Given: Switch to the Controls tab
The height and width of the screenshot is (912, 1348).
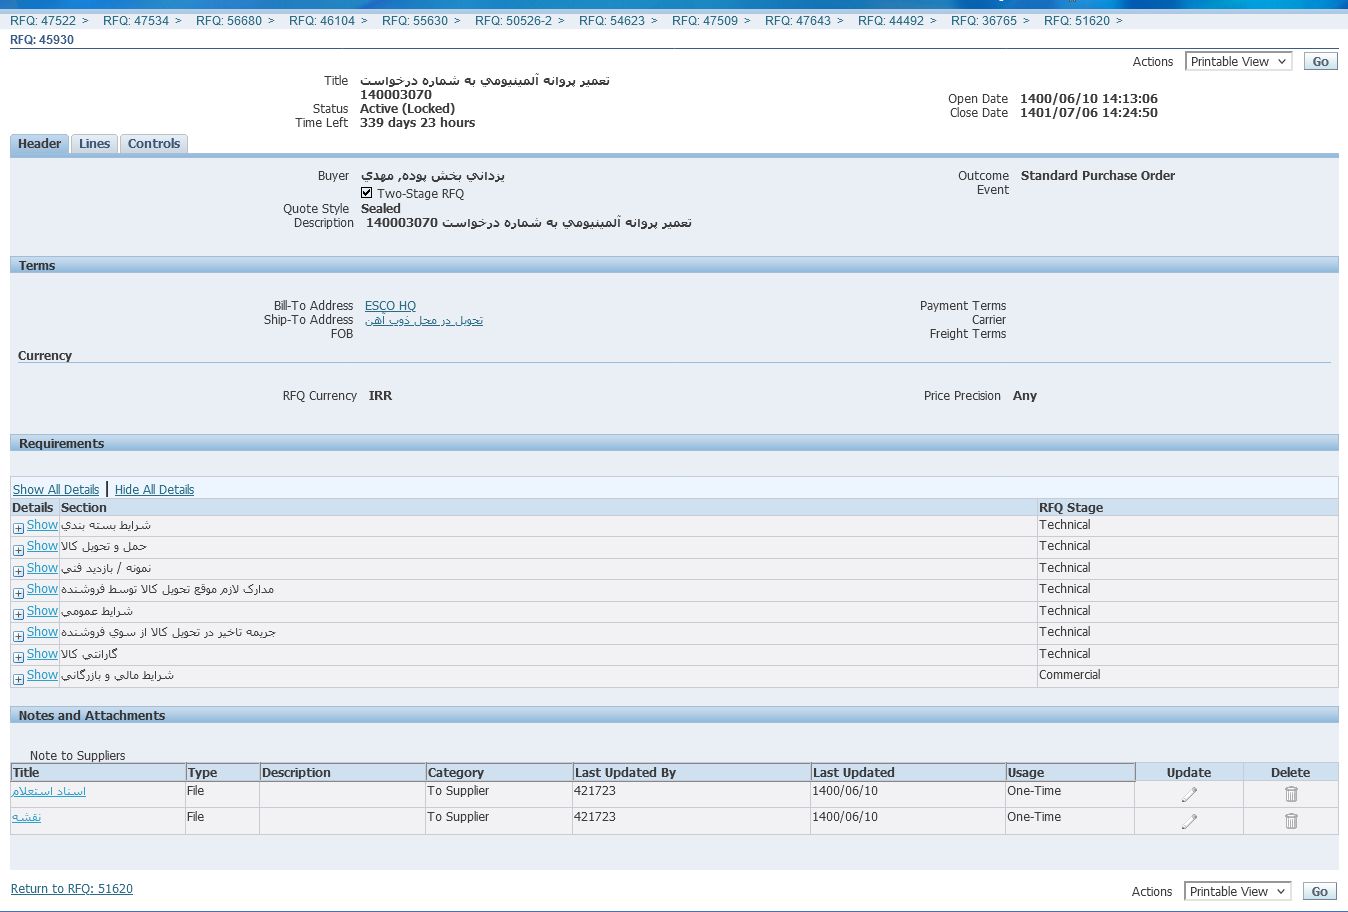Looking at the screenshot, I should point(154,144).
